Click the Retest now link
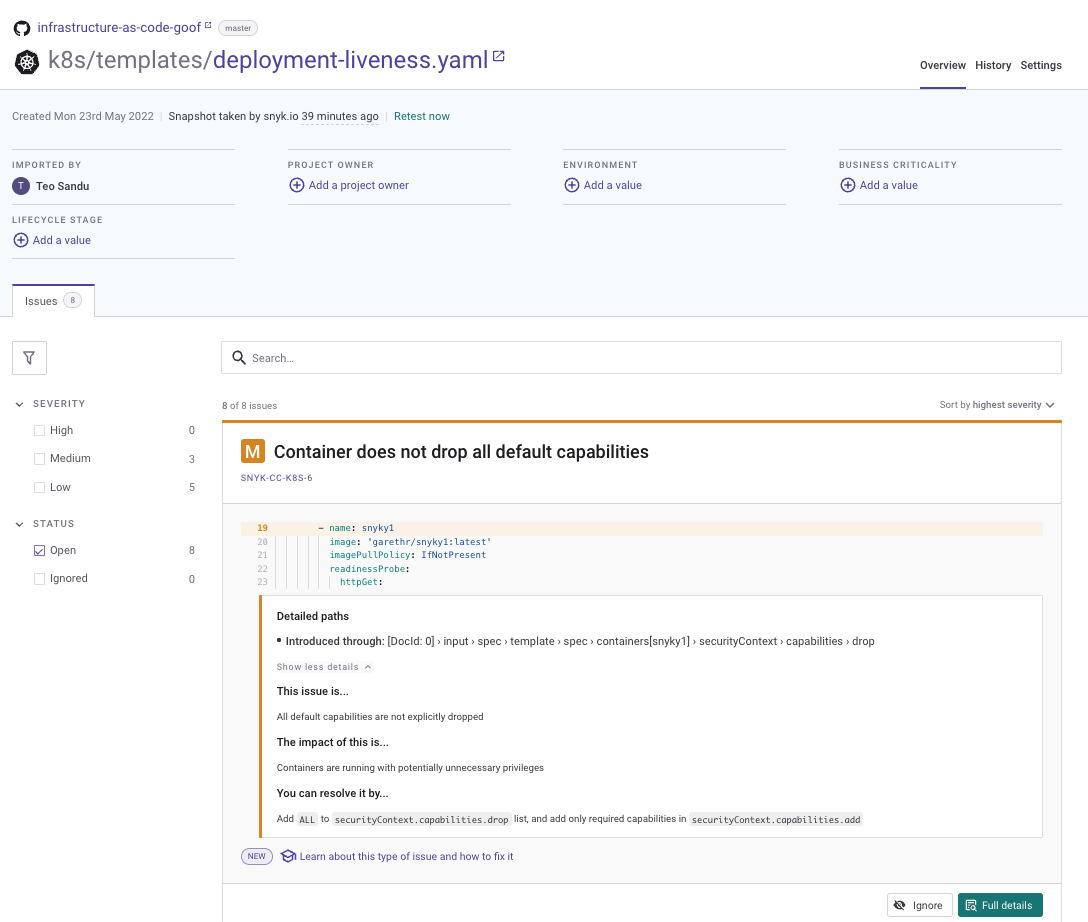 [421, 116]
